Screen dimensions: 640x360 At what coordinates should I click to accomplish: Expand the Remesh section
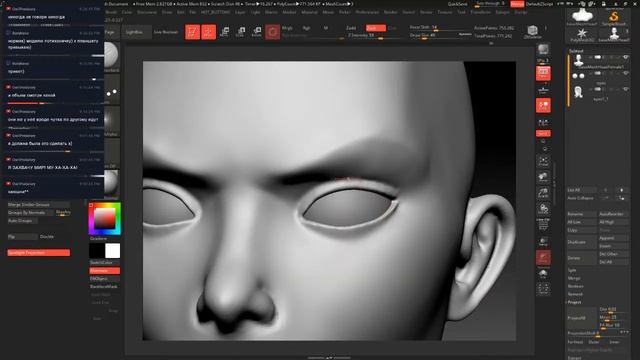point(575,294)
